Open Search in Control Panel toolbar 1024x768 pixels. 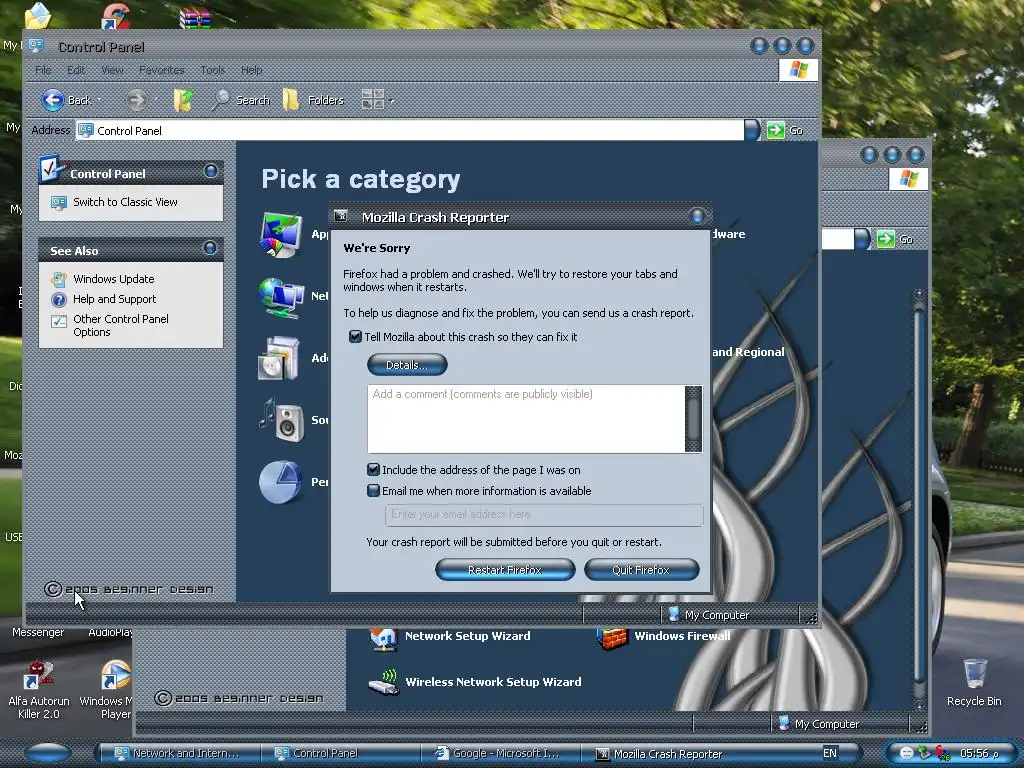(241, 100)
